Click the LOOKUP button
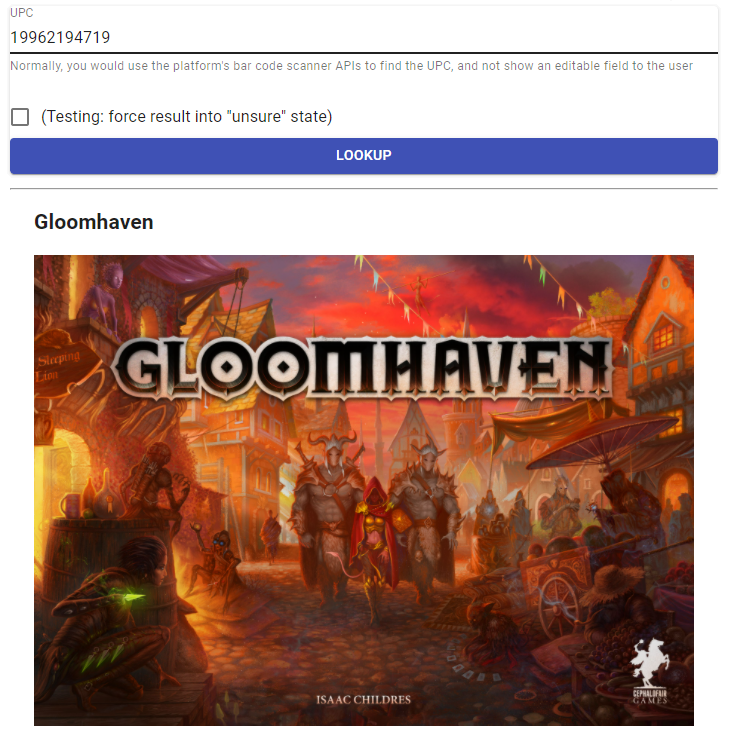Screen dimensions: 732x739 point(364,156)
